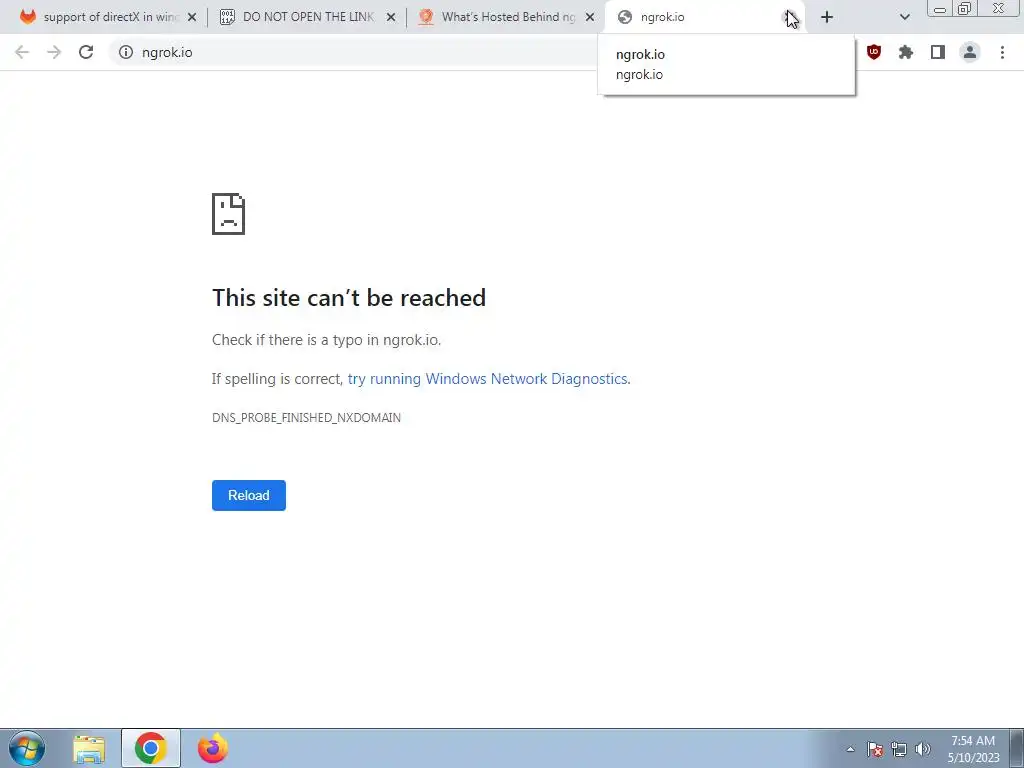Click the globe favicon on ngrok.io tab

pos(625,17)
